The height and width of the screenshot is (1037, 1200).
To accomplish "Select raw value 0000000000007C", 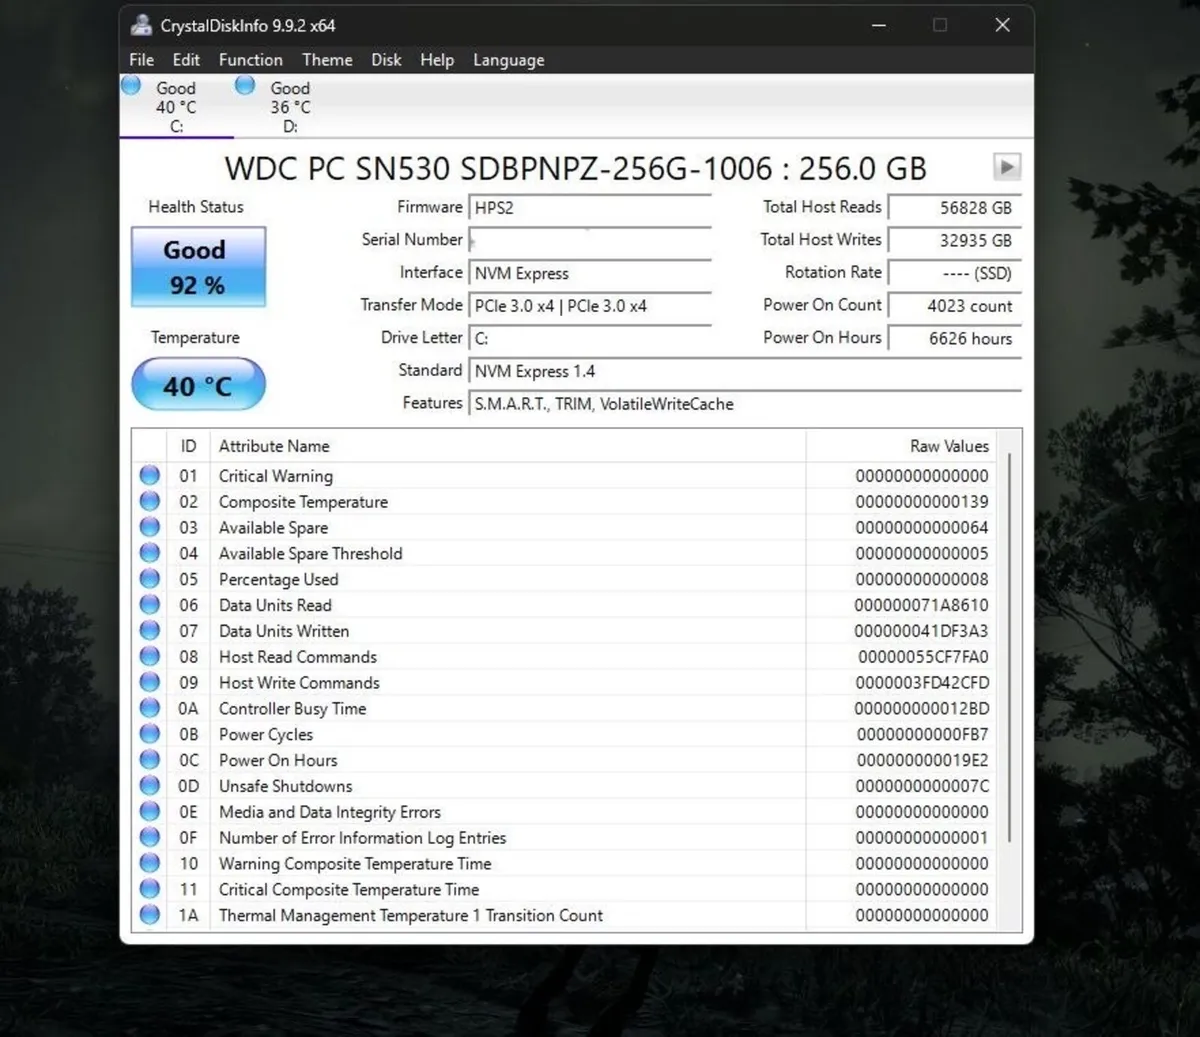I will [x=922, y=786].
